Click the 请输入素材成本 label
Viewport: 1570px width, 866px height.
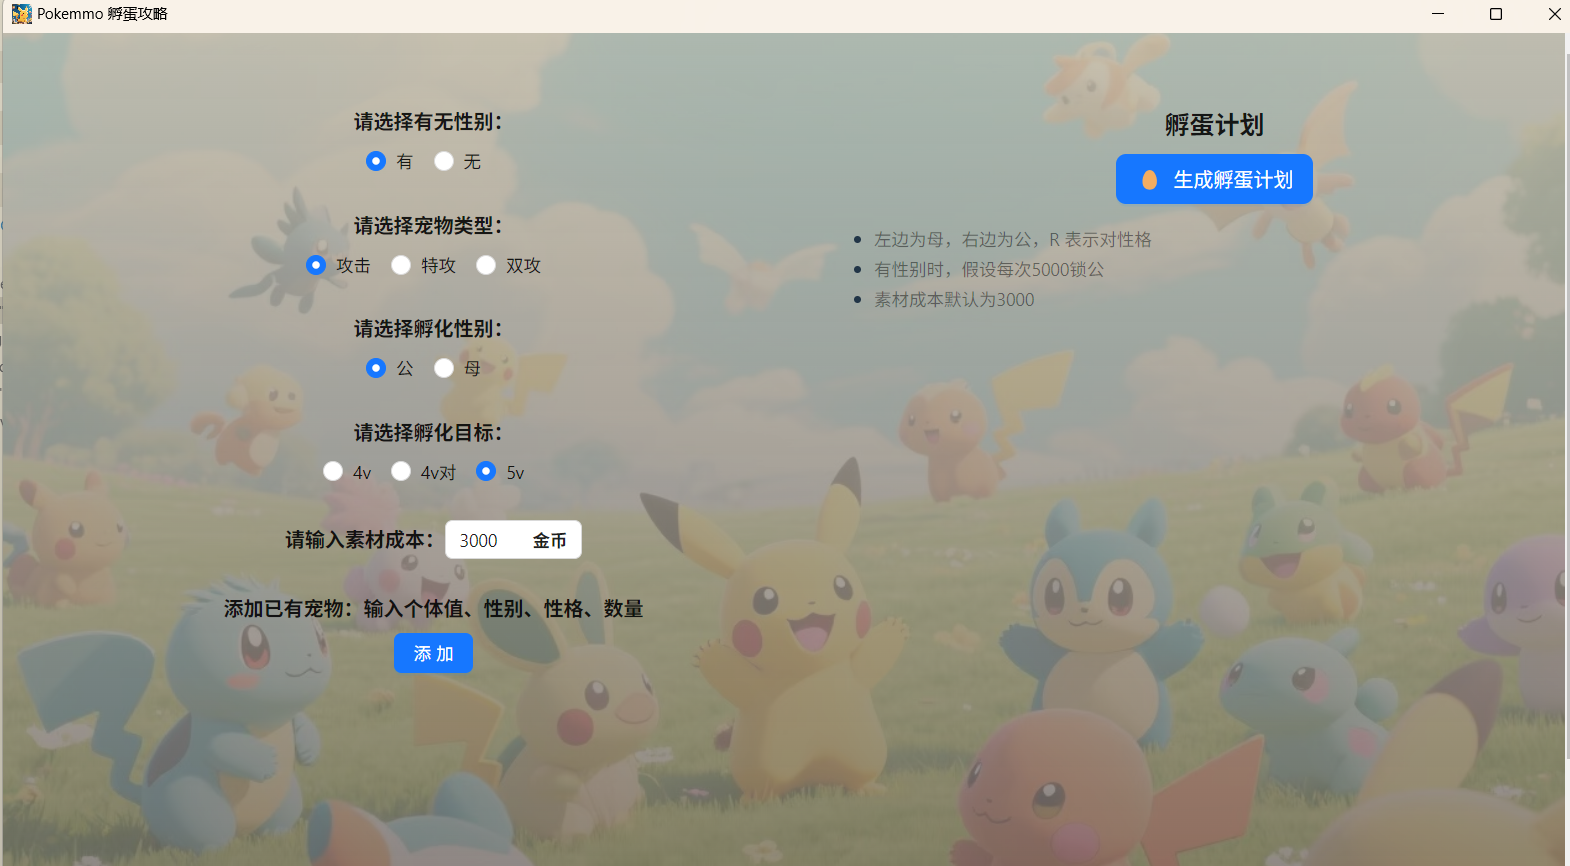pos(360,540)
